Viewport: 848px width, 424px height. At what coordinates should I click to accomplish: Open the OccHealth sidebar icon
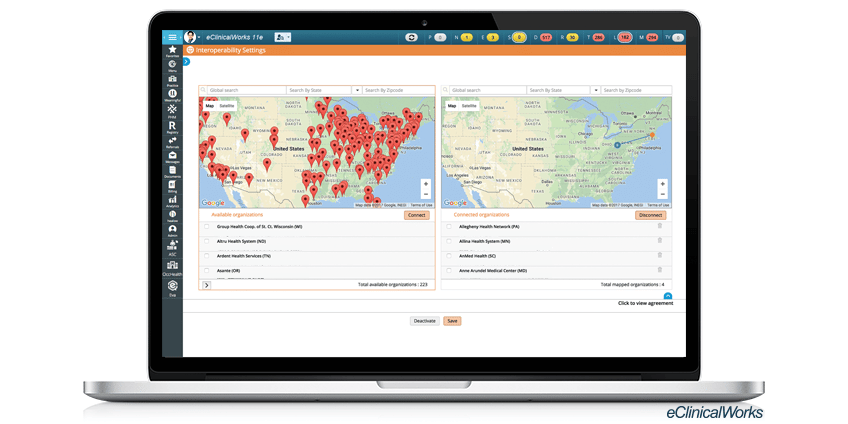173,268
